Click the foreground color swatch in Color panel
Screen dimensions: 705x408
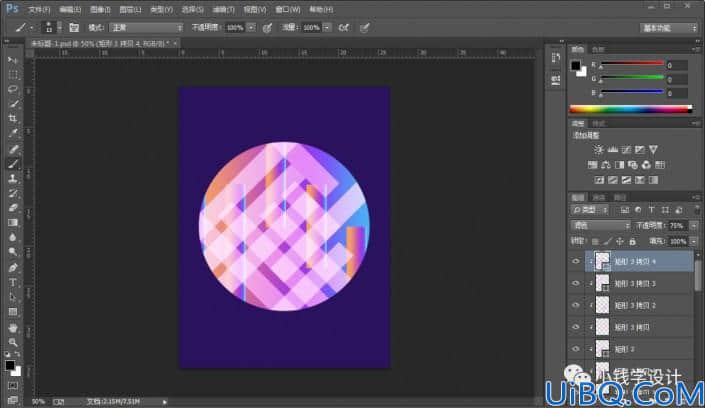tap(576, 66)
